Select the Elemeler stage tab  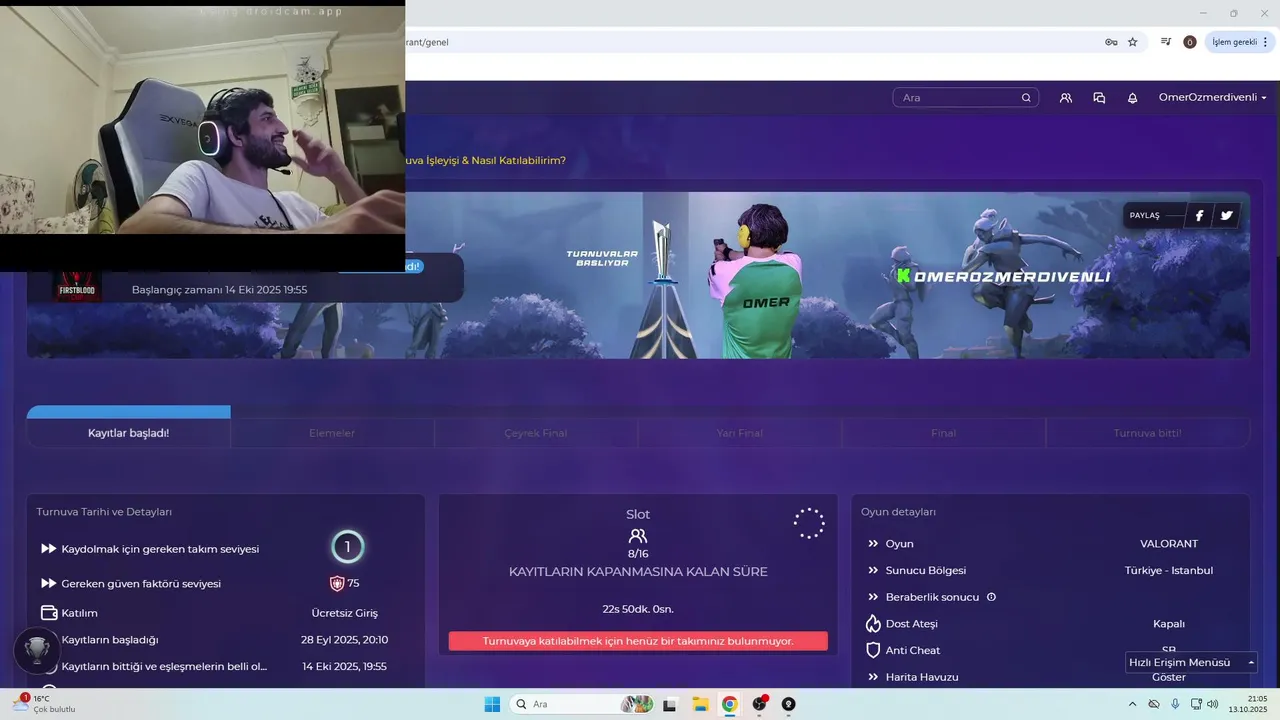coord(332,433)
